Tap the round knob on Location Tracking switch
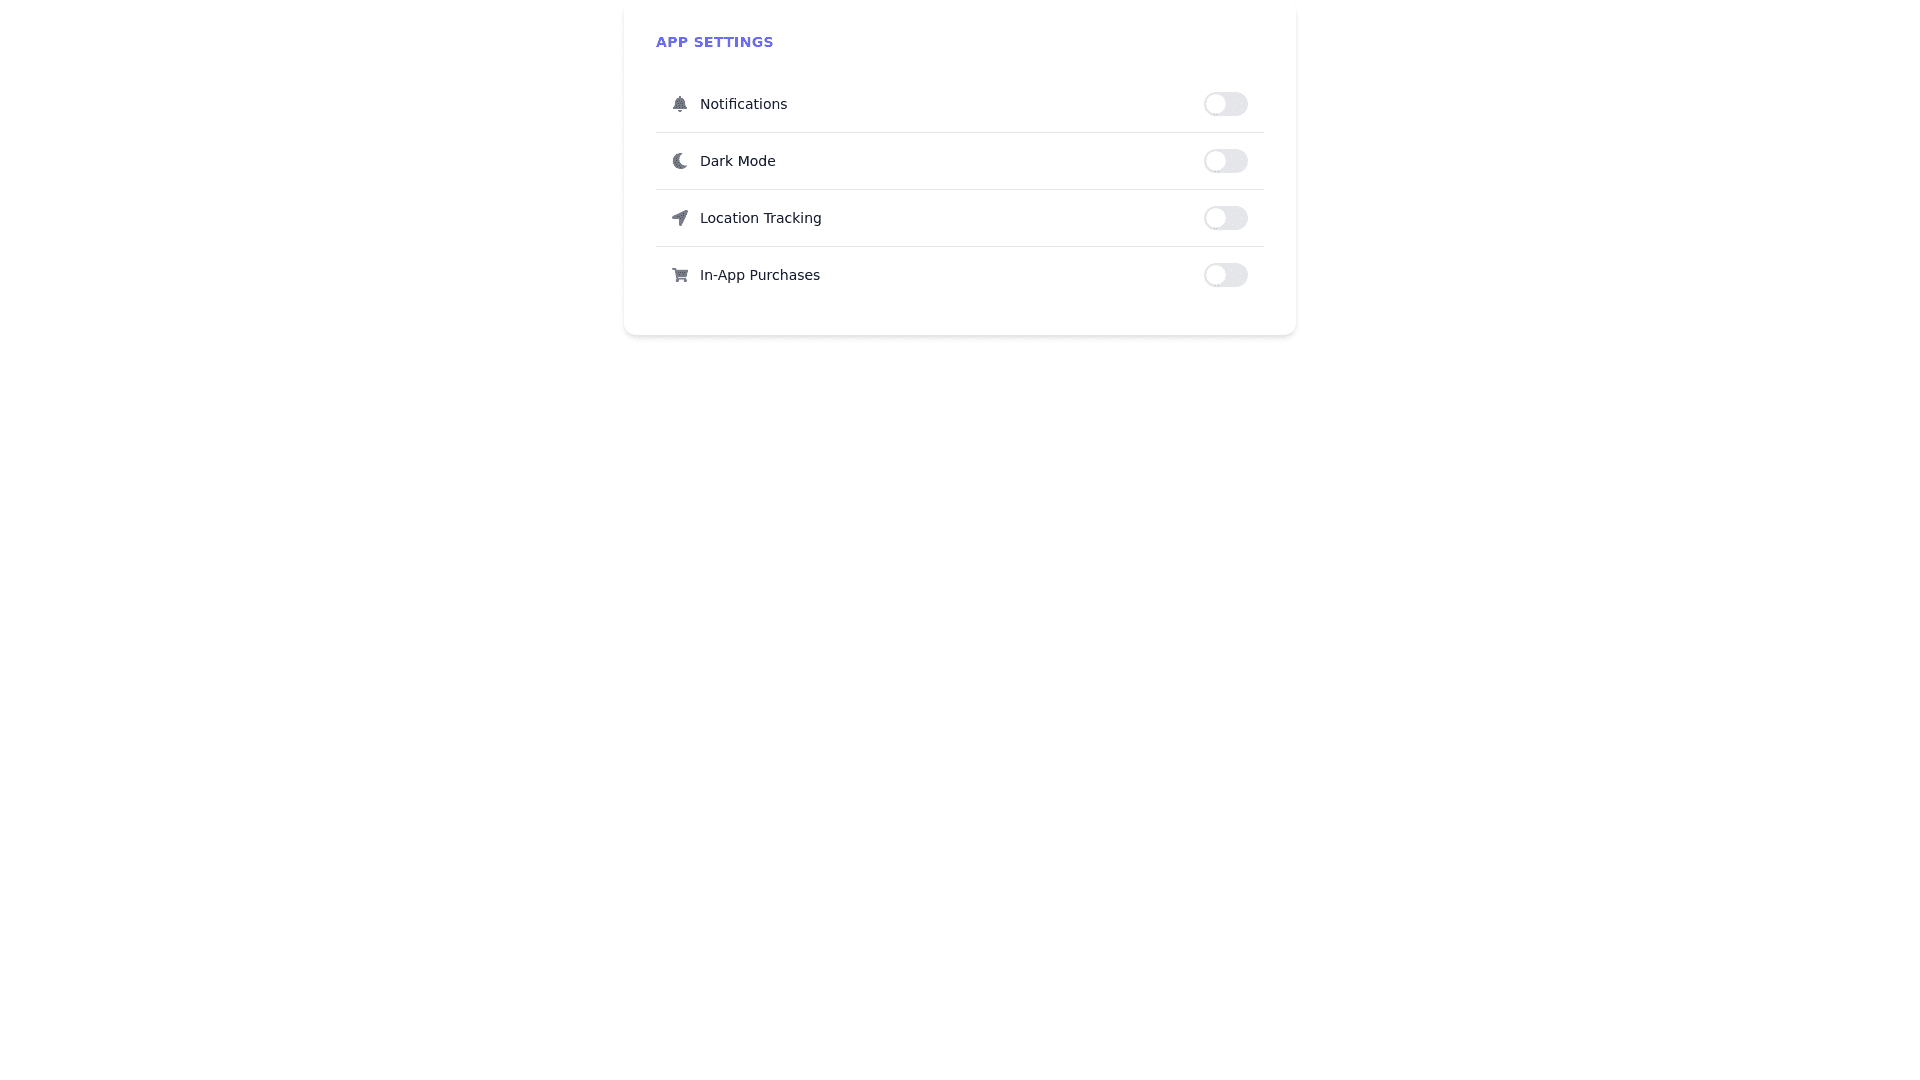This screenshot has height=1080, width=1920. pos(1215,218)
